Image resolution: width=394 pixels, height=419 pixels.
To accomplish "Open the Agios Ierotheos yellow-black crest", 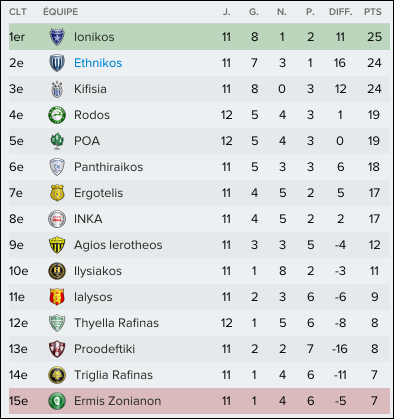I will pos(57,245).
